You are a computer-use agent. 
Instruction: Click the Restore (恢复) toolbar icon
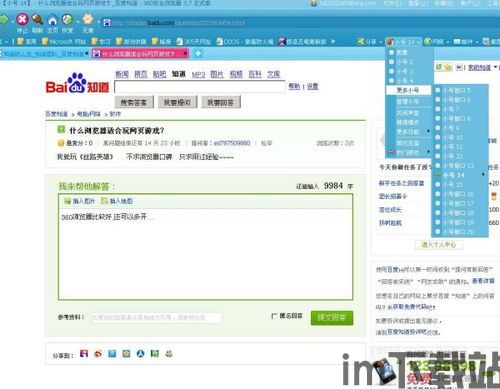click(68, 19)
